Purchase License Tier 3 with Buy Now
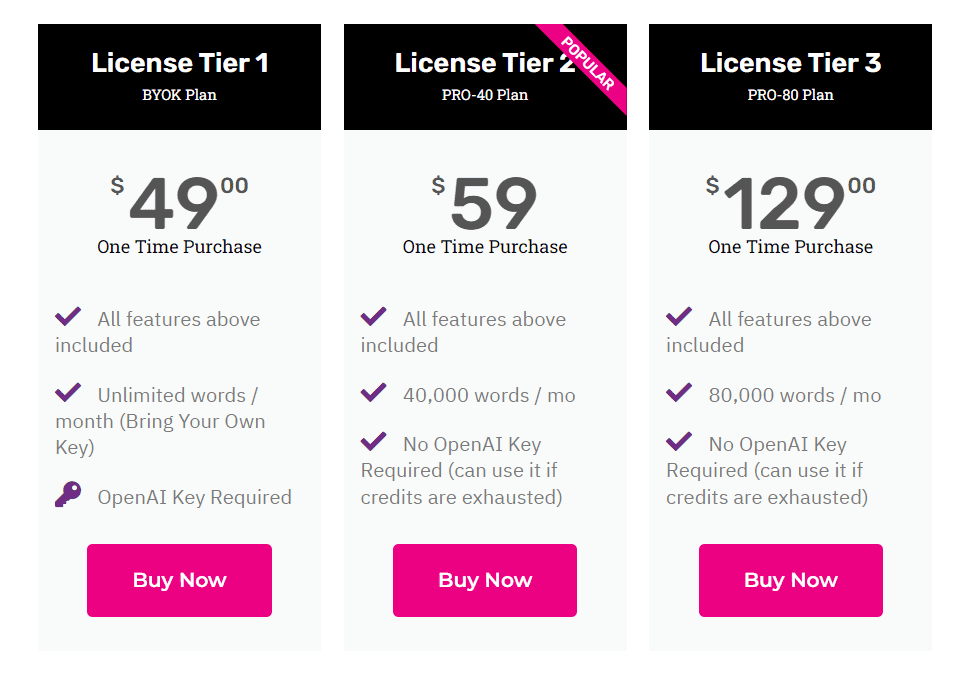 pyautogui.click(x=790, y=580)
